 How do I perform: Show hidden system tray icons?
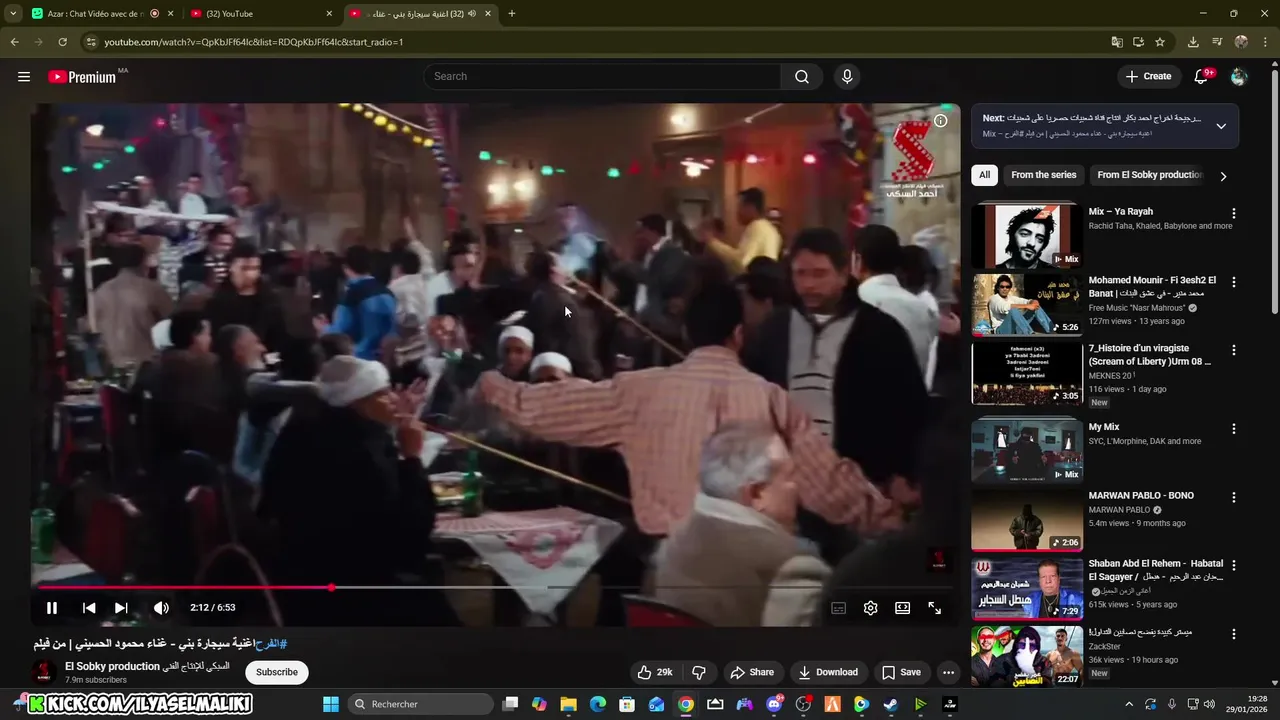click(x=1129, y=704)
